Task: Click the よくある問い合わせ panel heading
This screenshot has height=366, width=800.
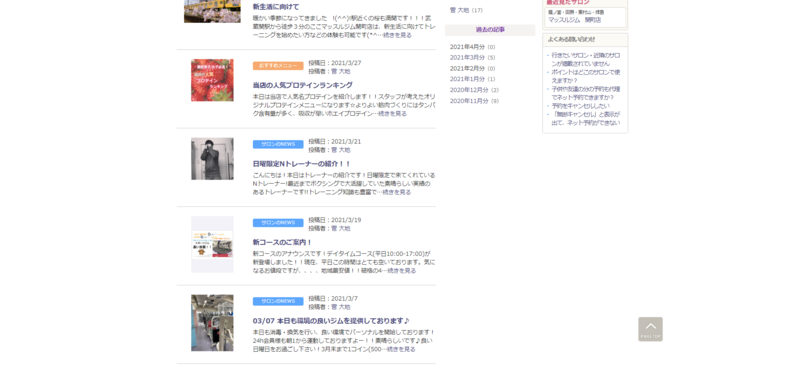Action: pos(585,39)
